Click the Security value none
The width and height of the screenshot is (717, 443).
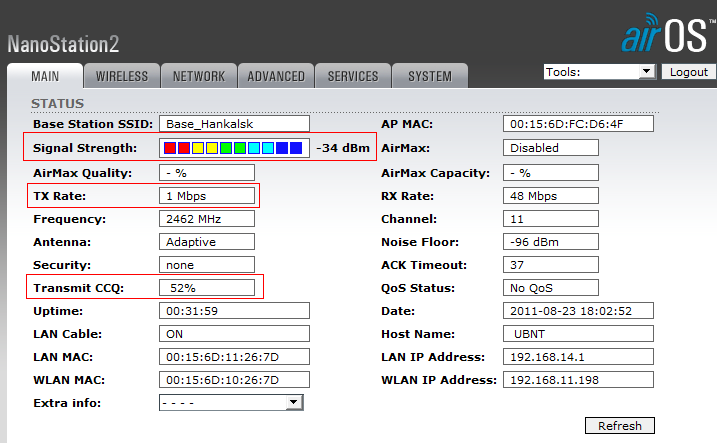(207, 265)
